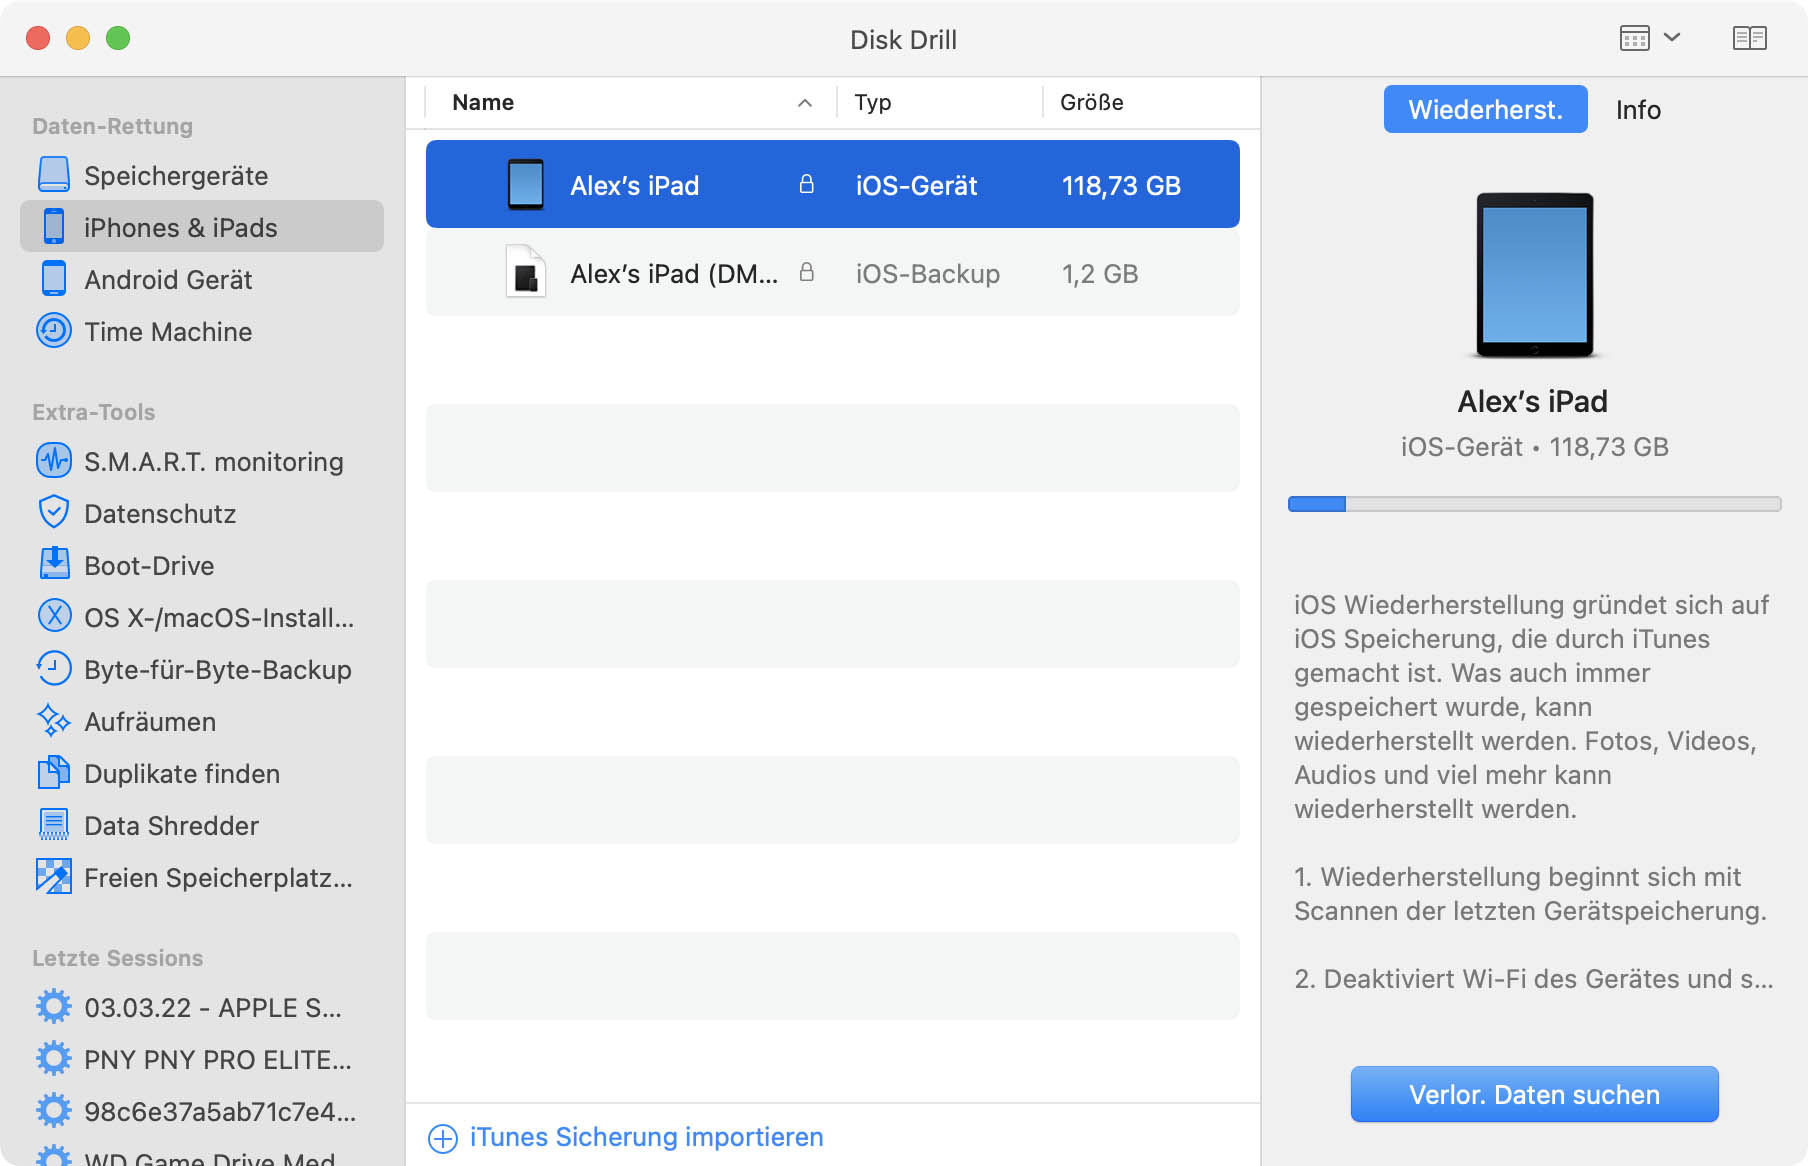Click the iPhones & iPads phone icon
This screenshot has height=1166, width=1808.
pyautogui.click(x=54, y=227)
